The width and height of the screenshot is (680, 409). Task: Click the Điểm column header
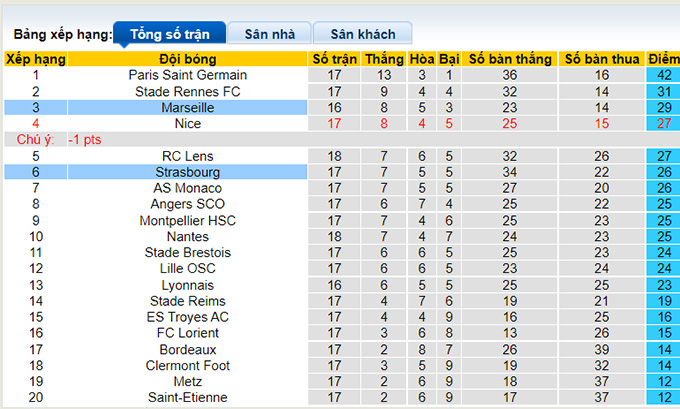[x=663, y=59]
